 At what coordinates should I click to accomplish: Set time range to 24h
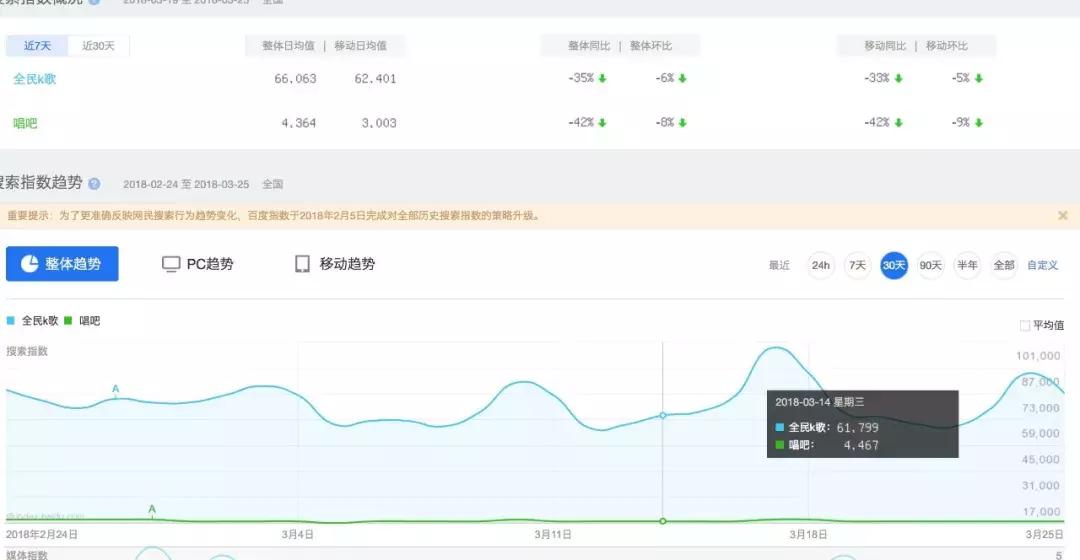[x=820, y=265]
